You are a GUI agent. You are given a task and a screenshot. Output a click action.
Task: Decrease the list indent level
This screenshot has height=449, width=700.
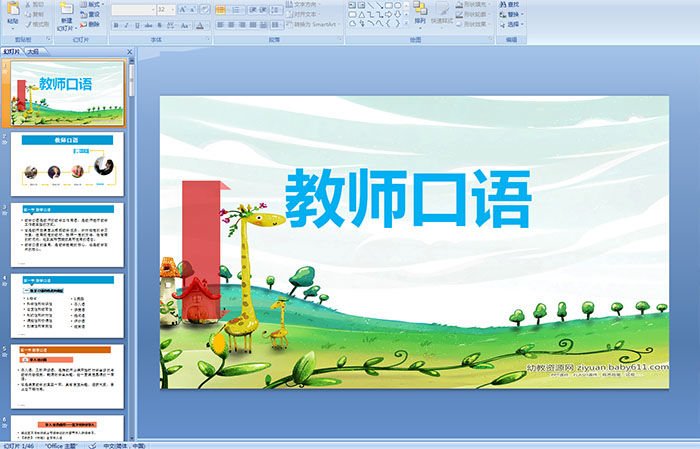[253, 9]
